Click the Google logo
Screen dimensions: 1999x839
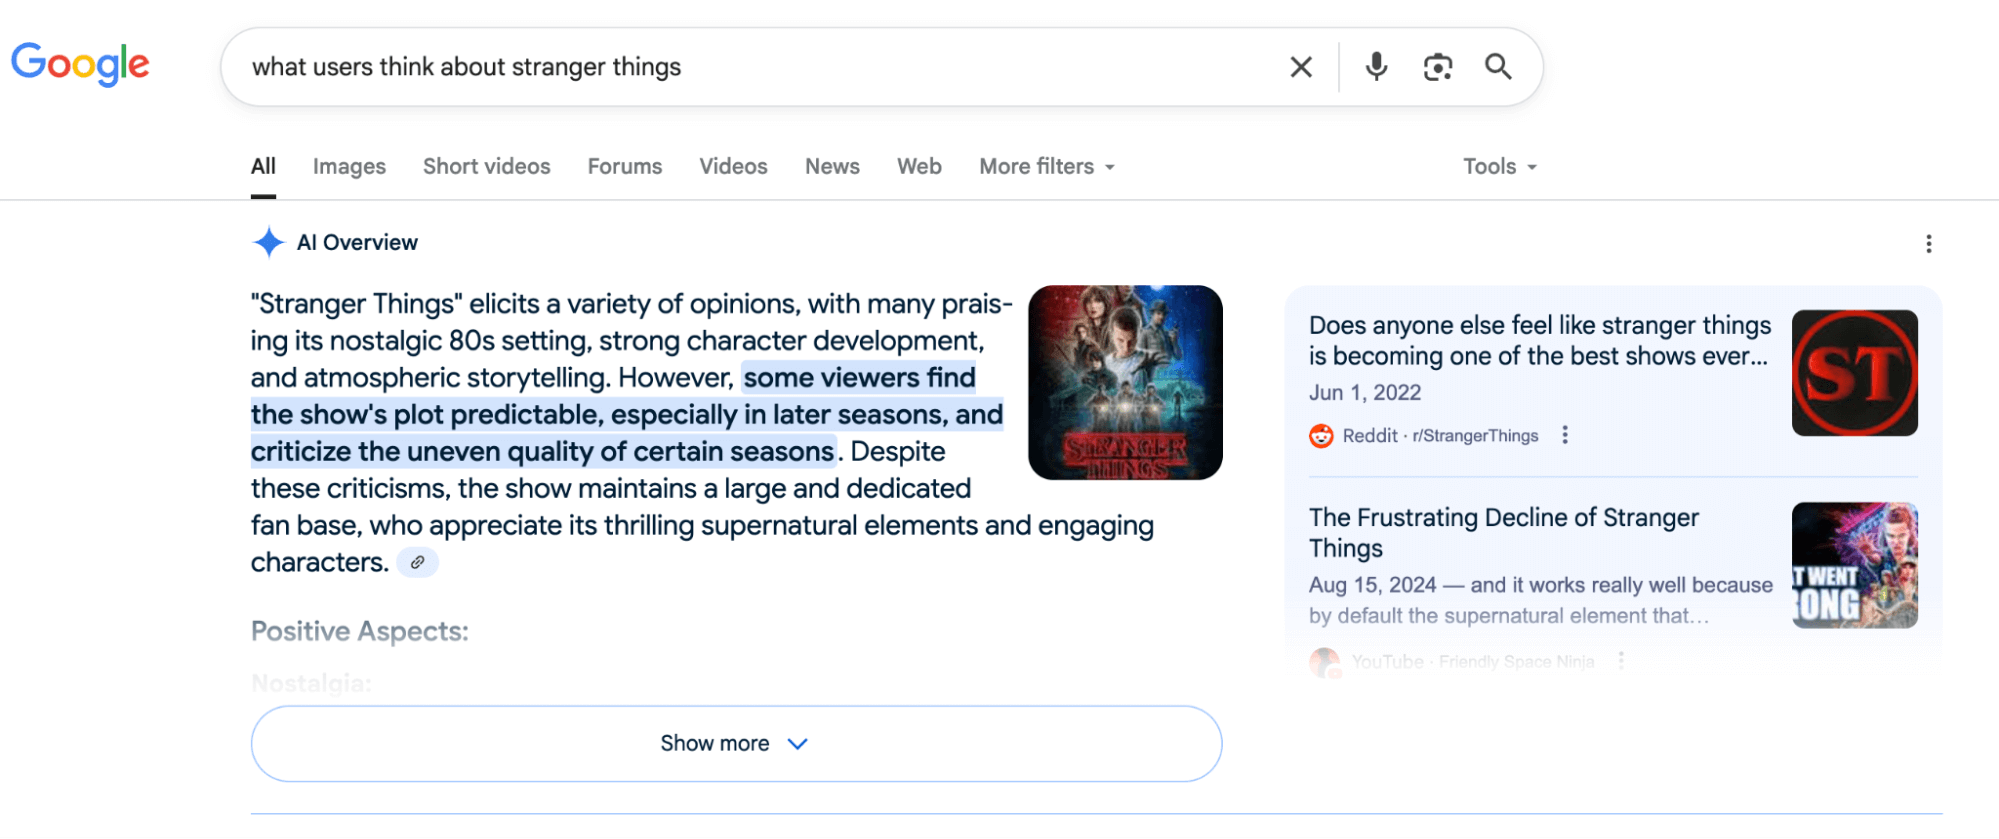tap(80, 64)
